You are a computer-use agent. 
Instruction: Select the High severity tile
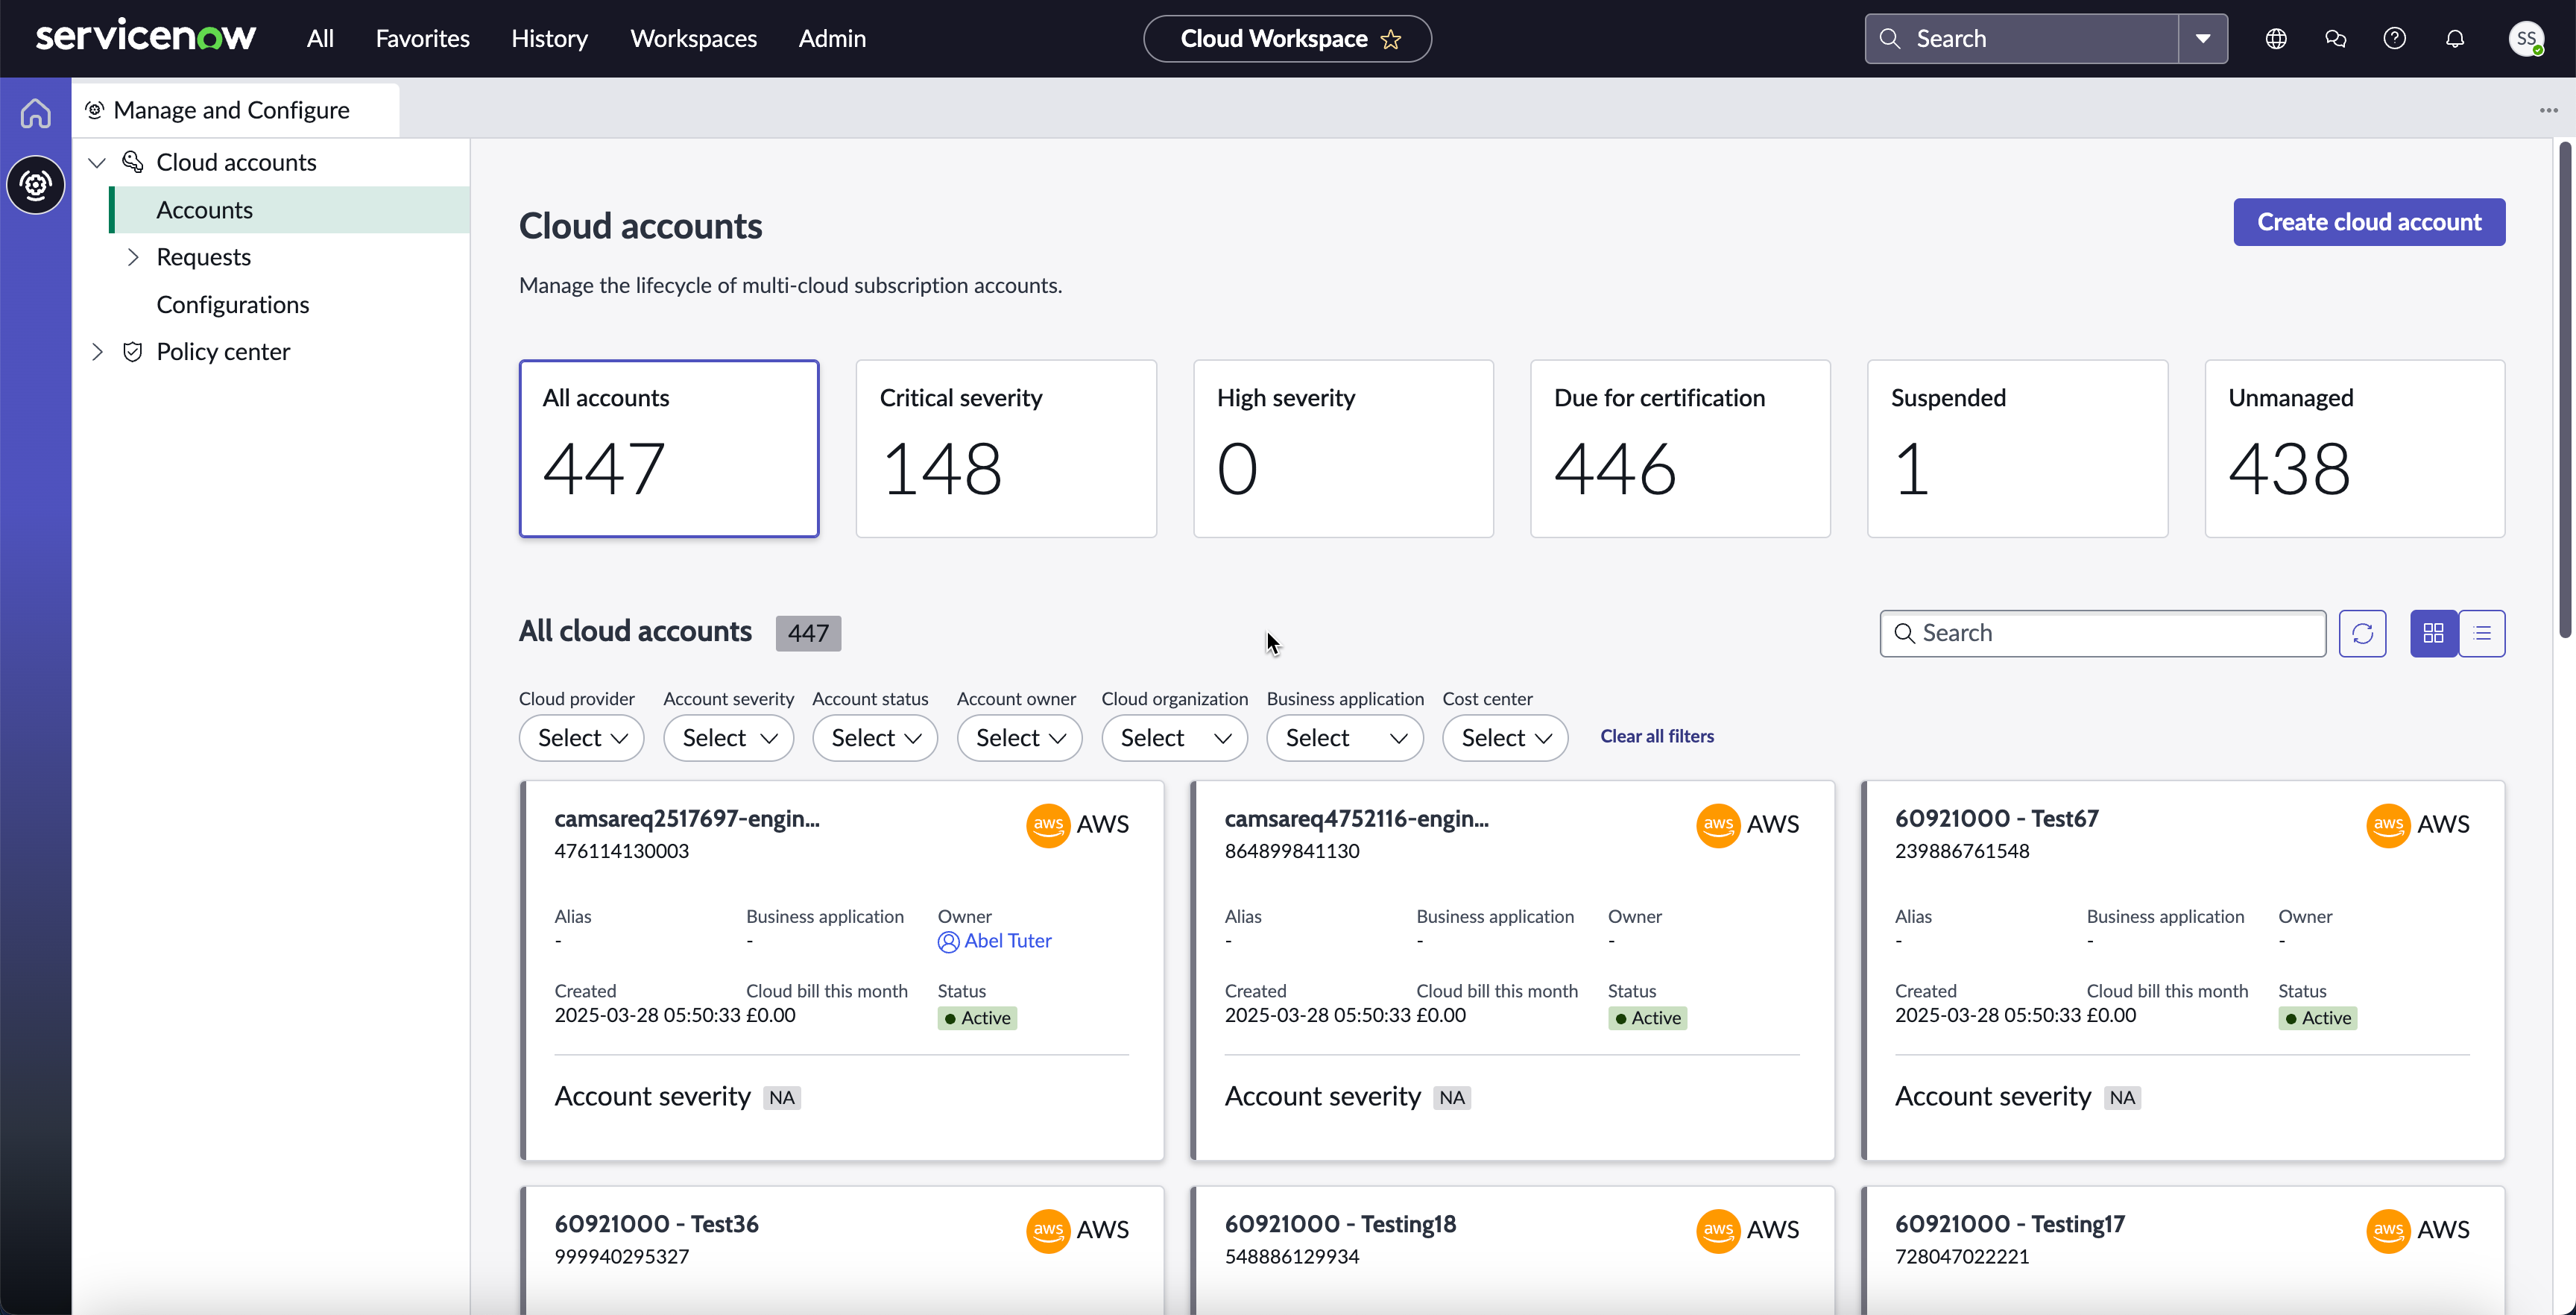[1343, 448]
